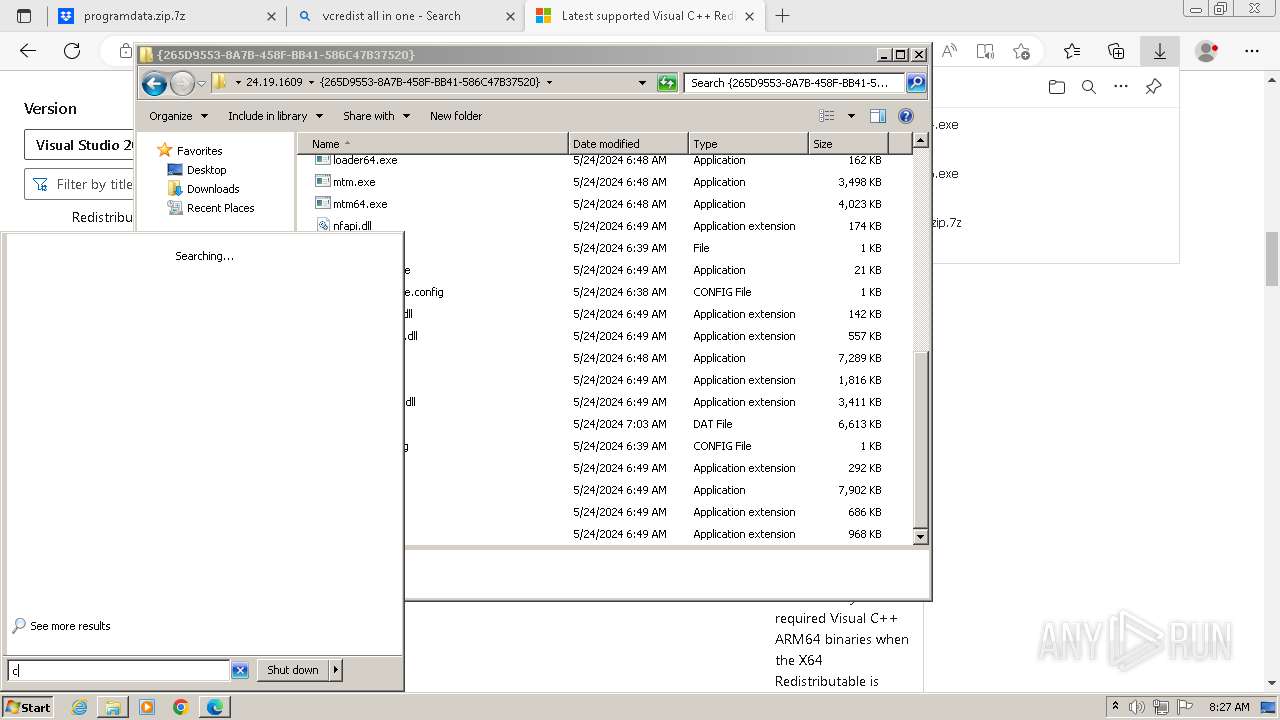This screenshot has height=720, width=1280.
Task: Reload the page in Edge
Action: 72,51
